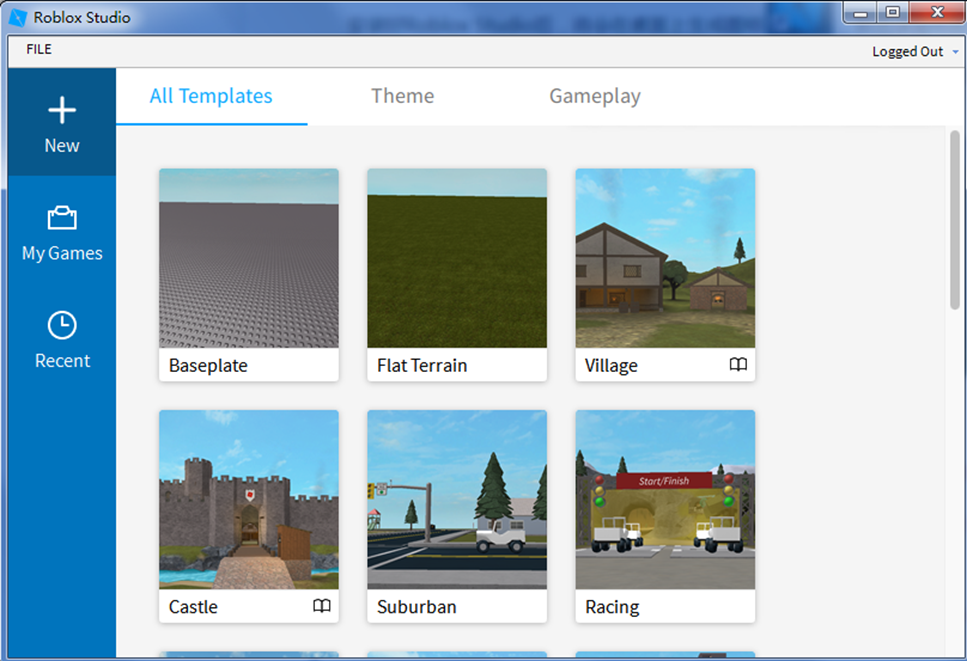Select the Suburban template thumbnail

(457, 499)
